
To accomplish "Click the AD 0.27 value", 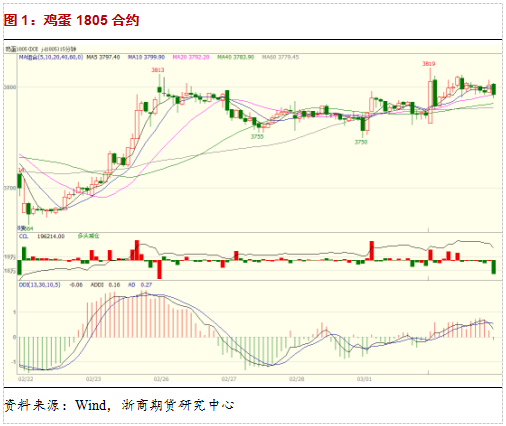I will pyautogui.click(x=140, y=285).
